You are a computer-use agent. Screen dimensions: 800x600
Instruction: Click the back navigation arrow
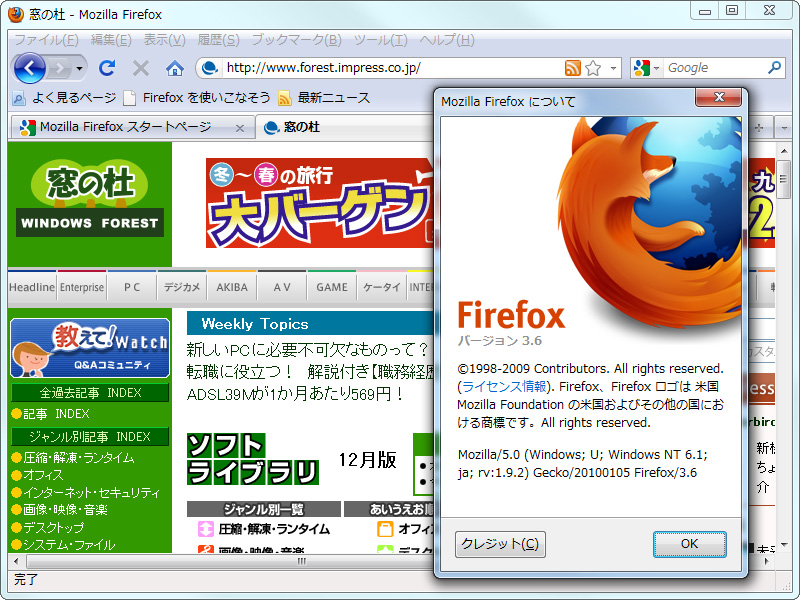coord(32,68)
